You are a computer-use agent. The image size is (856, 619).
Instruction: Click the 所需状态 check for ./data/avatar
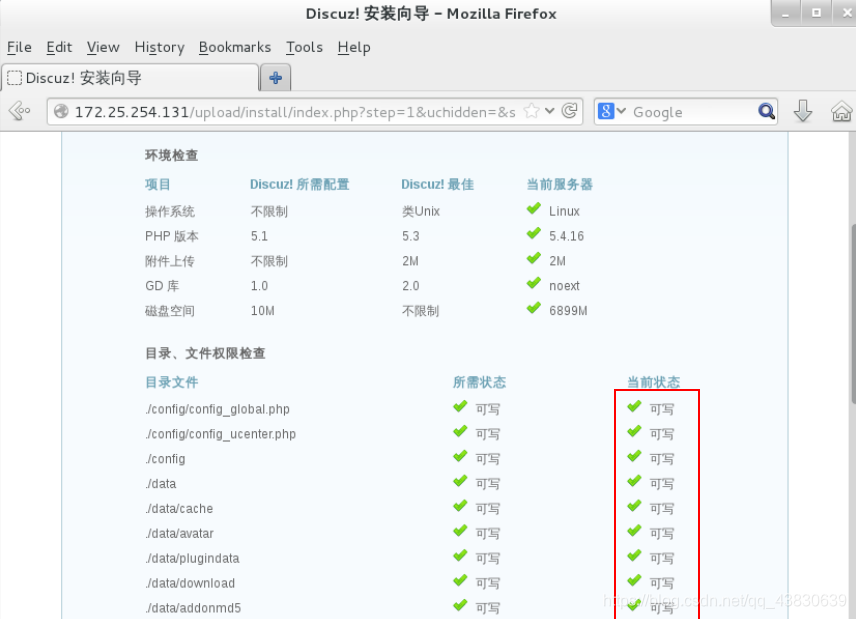tap(460, 531)
